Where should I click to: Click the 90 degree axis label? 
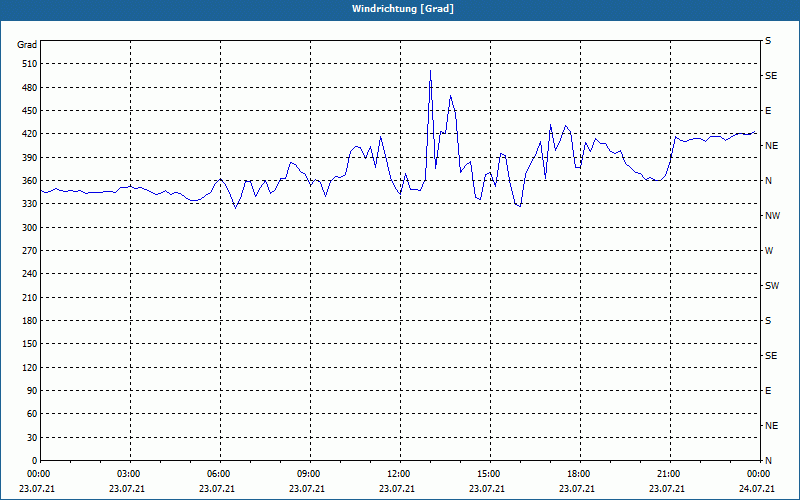pyautogui.click(x=32, y=391)
